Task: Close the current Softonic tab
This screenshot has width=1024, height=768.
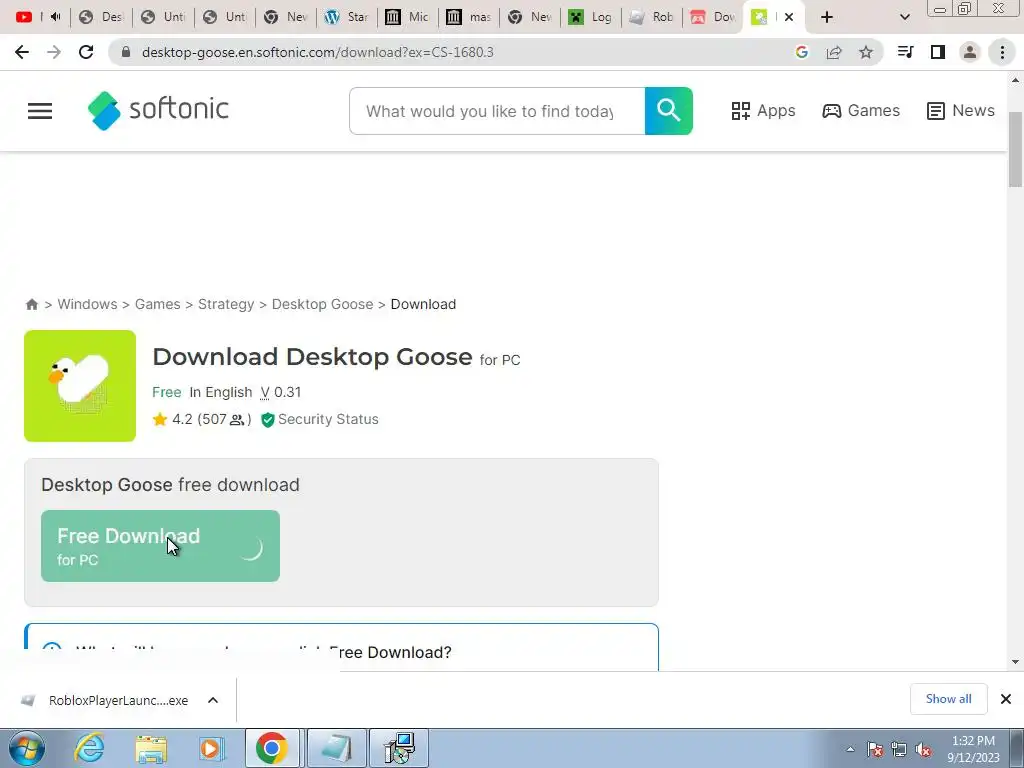Action: pyautogui.click(x=789, y=17)
